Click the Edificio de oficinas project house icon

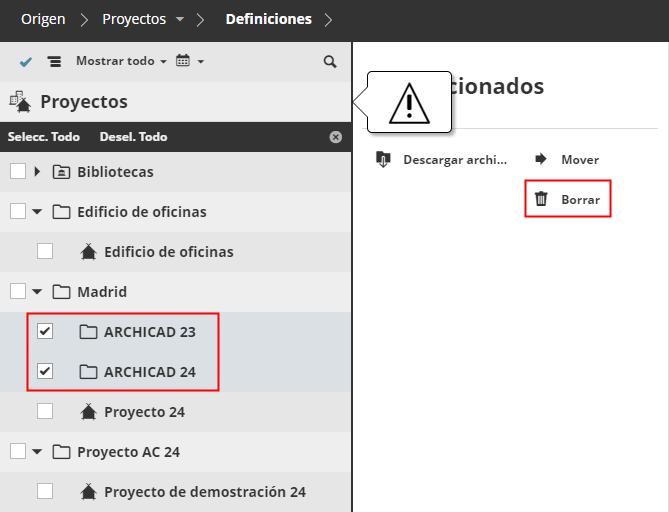(x=88, y=252)
